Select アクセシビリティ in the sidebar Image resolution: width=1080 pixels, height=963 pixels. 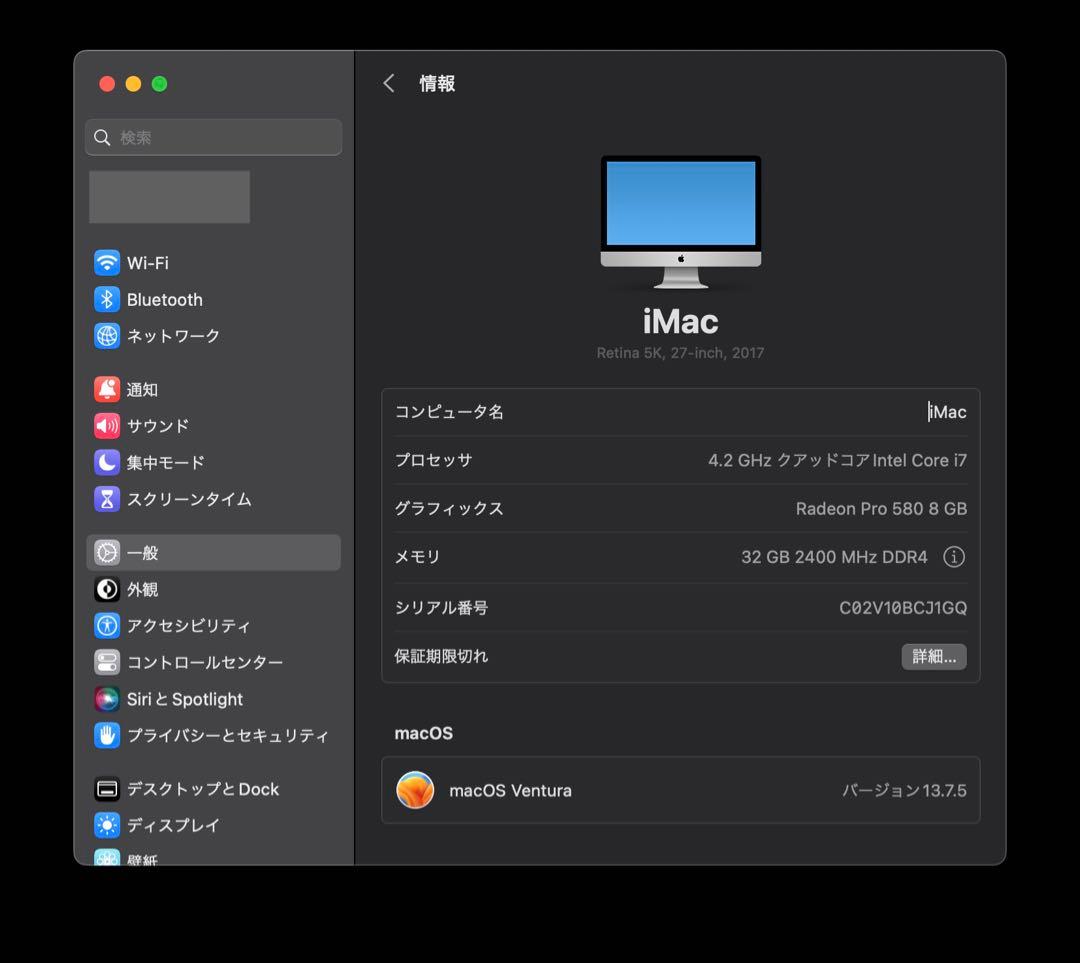pos(106,625)
